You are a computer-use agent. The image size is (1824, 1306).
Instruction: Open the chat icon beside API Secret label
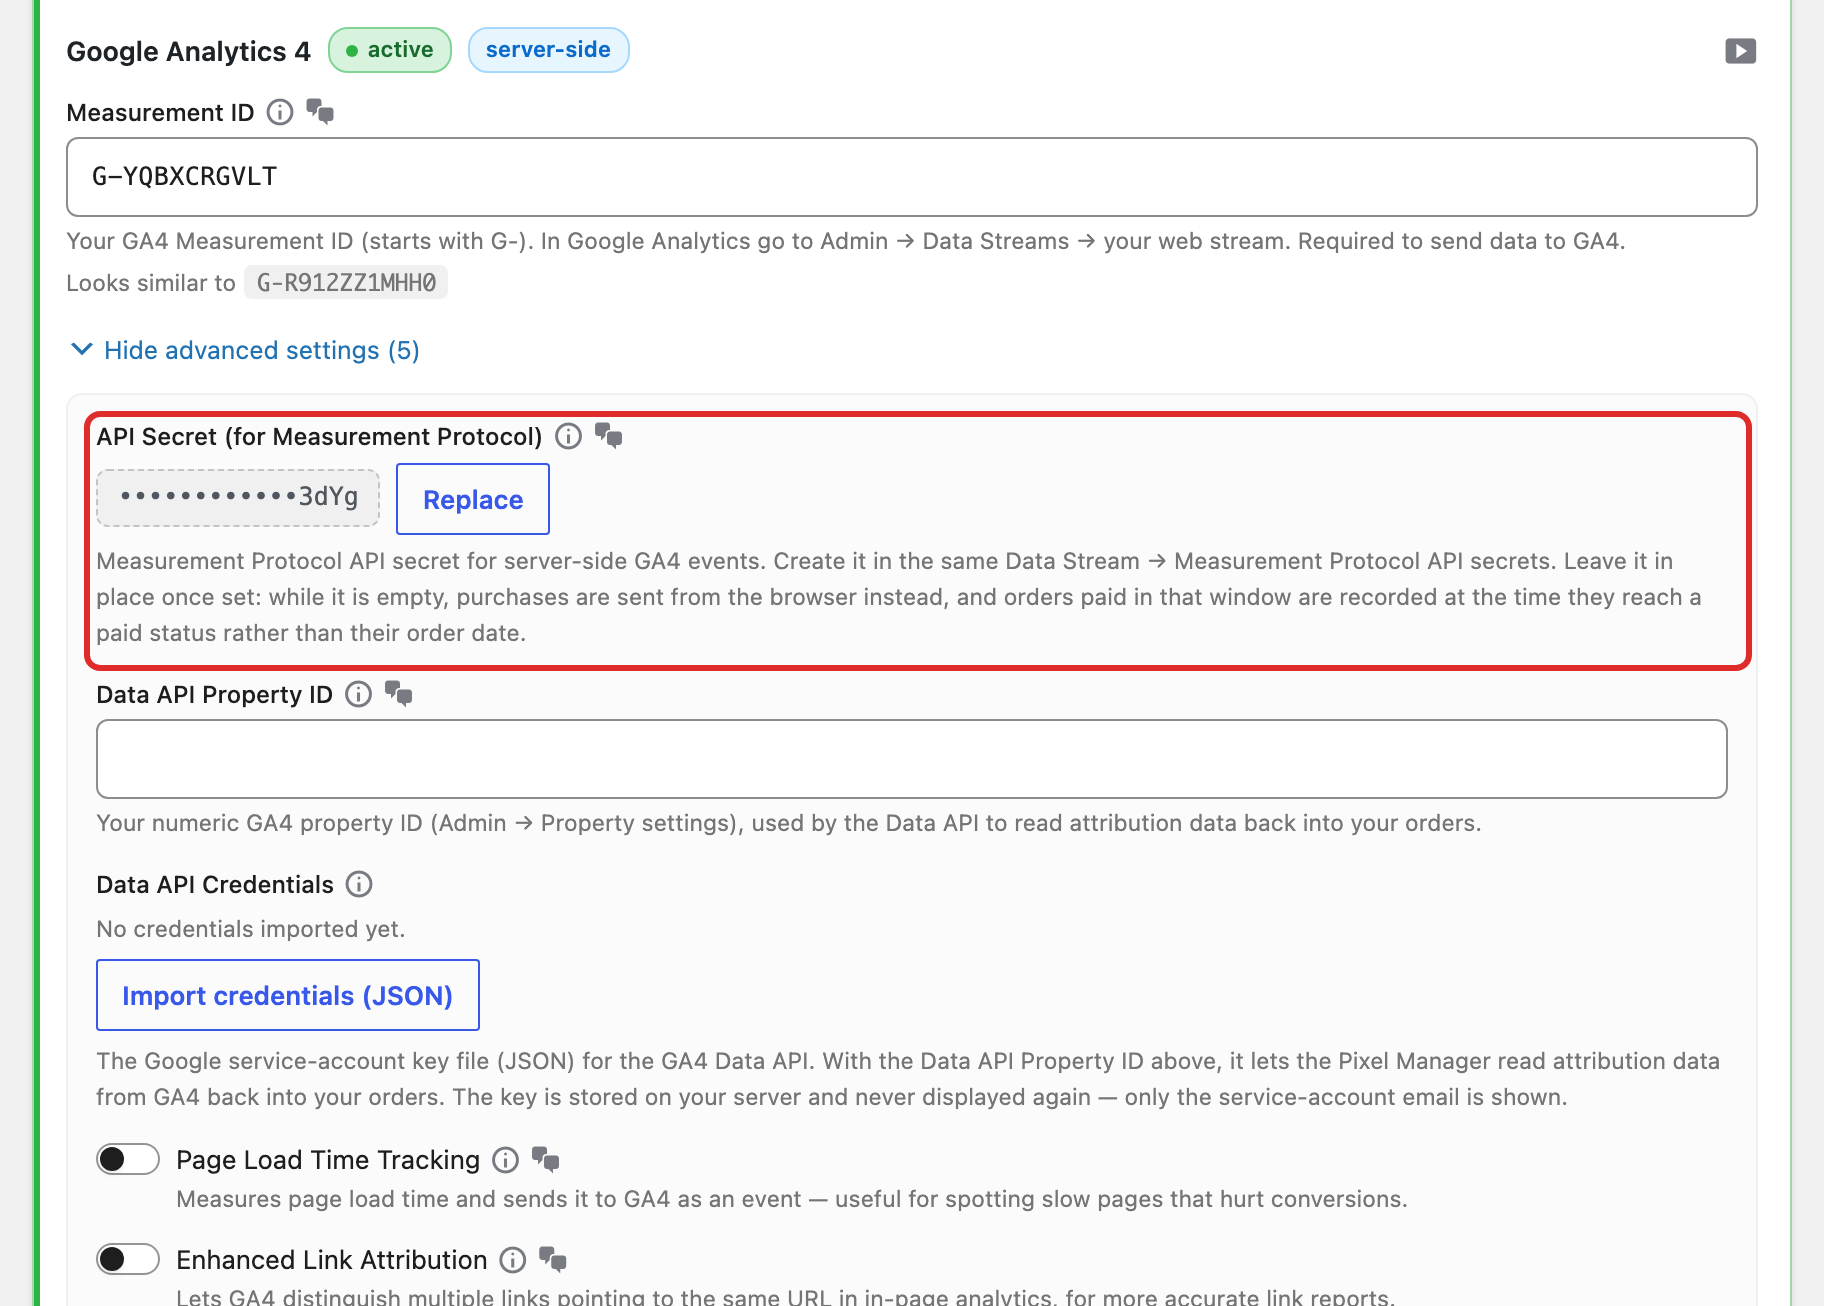[609, 435]
